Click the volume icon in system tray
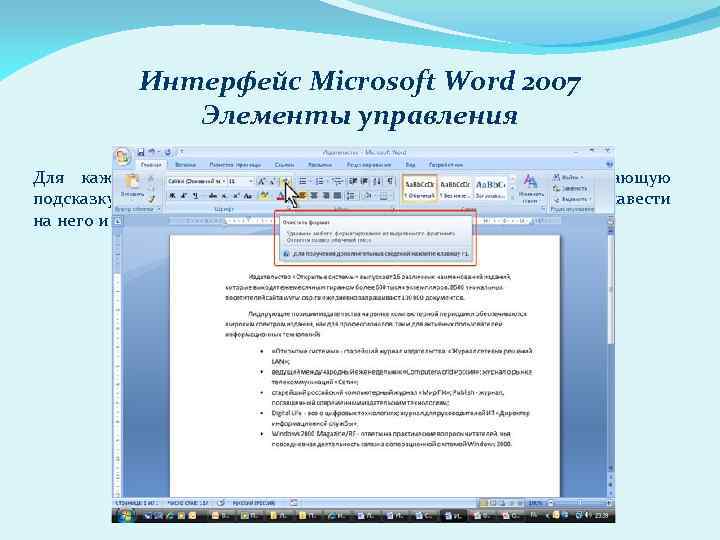The height and width of the screenshot is (540, 720). point(589,516)
